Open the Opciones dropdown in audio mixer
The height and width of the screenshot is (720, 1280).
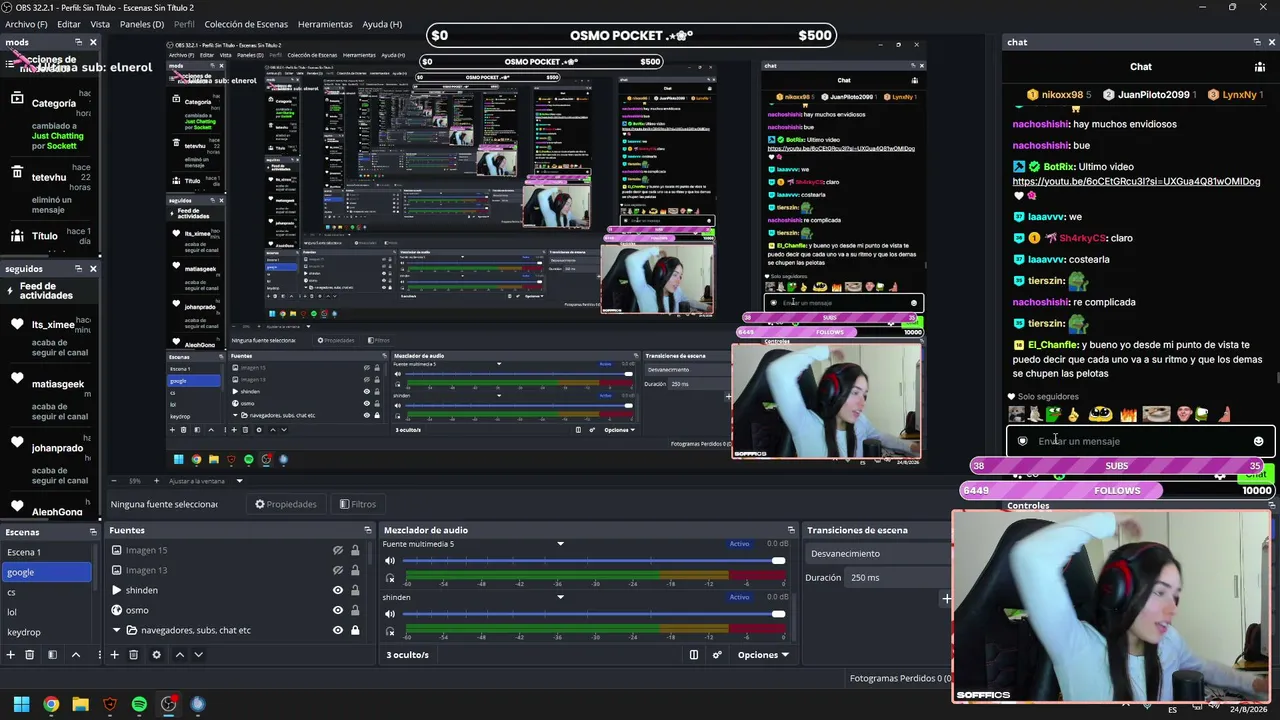[x=763, y=655]
